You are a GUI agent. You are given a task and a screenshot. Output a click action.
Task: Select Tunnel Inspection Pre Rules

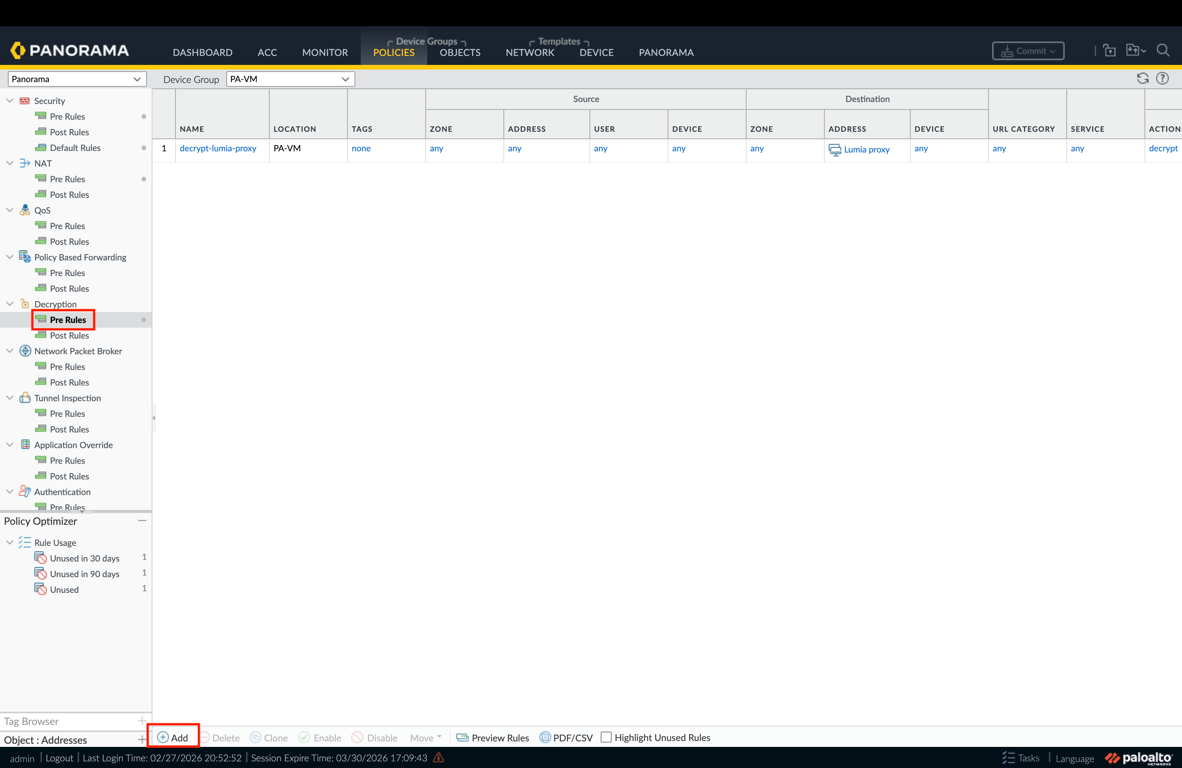pyautogui.click(x=67, y=413)
